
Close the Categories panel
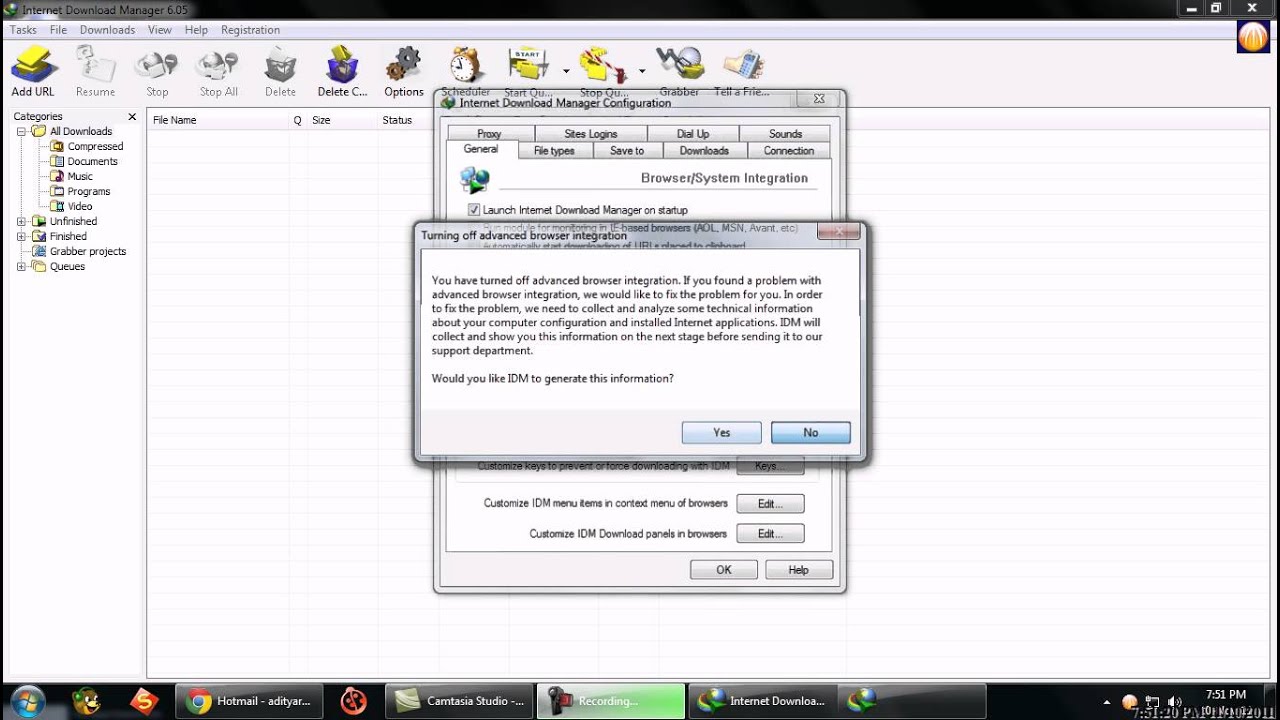click(132, 116)
